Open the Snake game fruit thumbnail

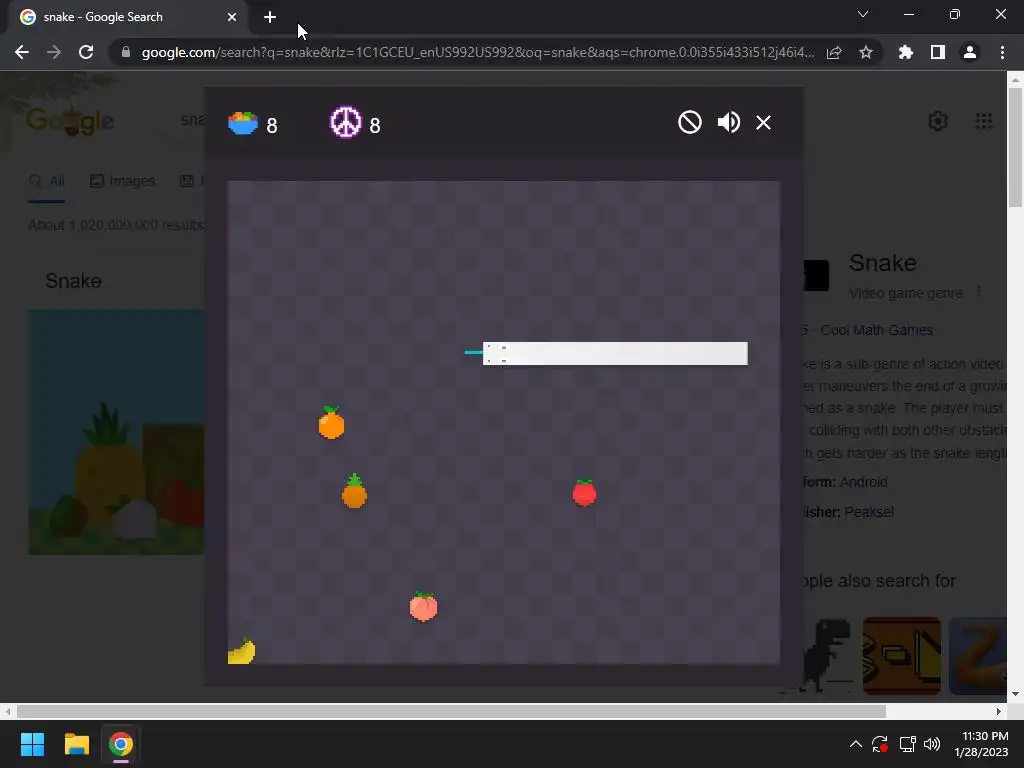tap(116, 432)
